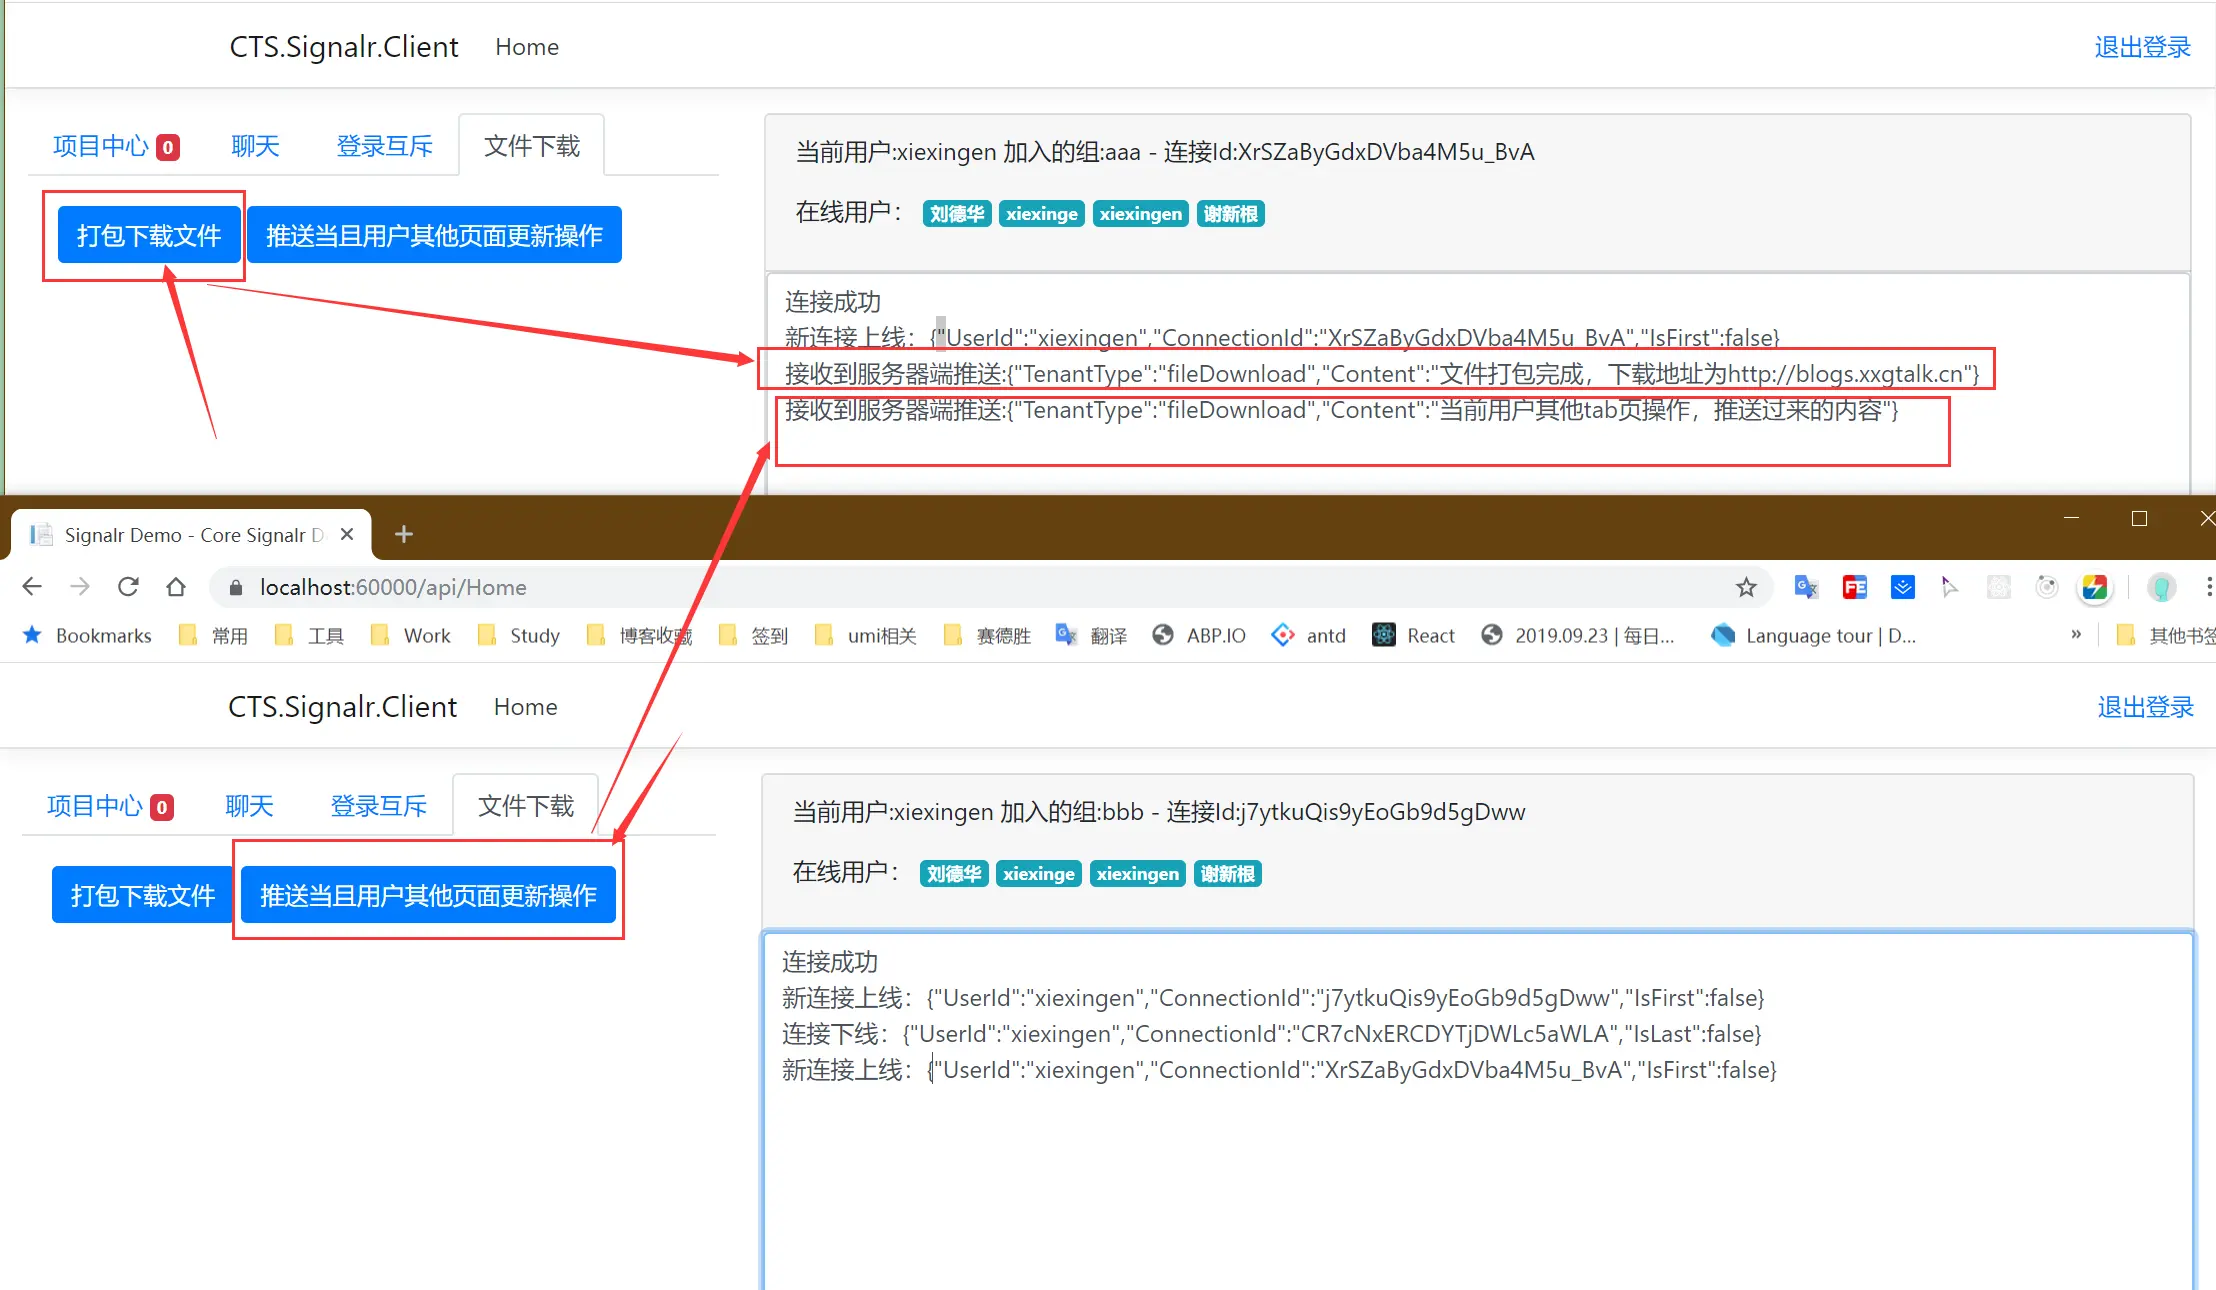Select the 登录互斥 tab in upper page

click(x=384, y=146)
